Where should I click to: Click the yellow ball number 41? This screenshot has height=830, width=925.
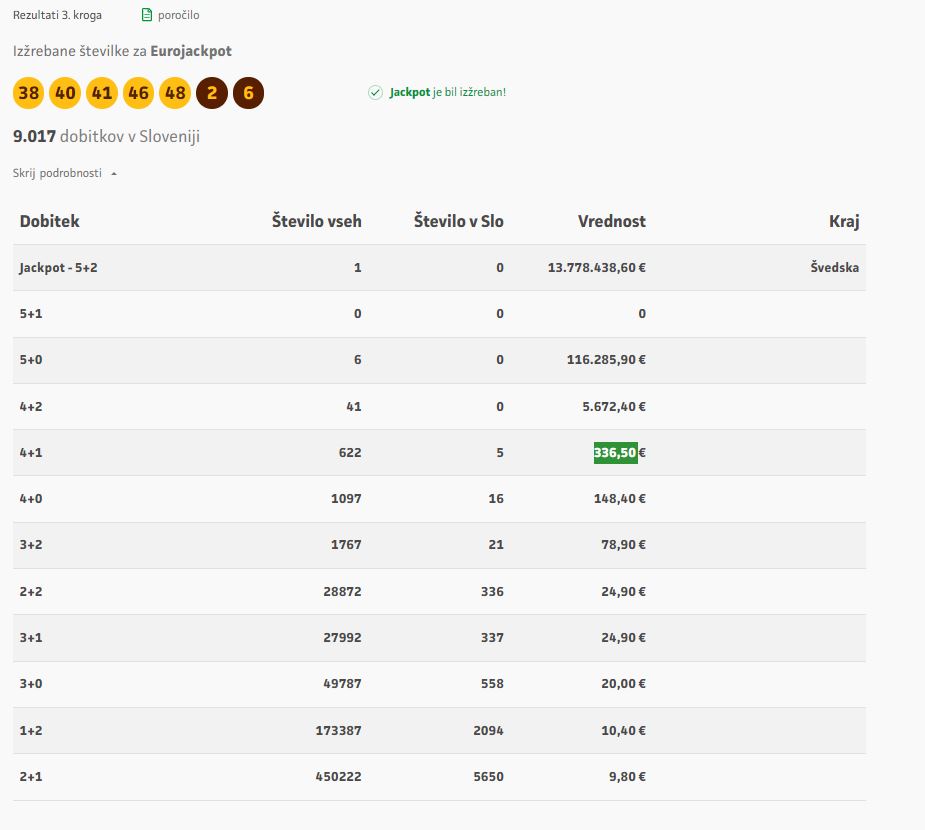[101, 93]
